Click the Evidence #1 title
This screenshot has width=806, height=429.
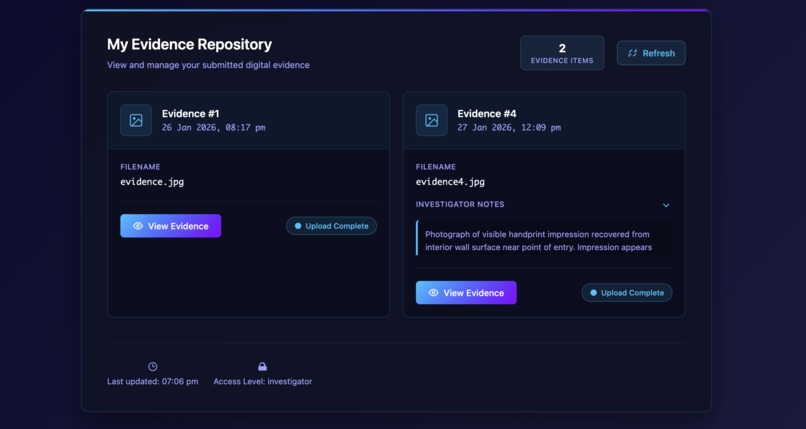coord(191,114)
